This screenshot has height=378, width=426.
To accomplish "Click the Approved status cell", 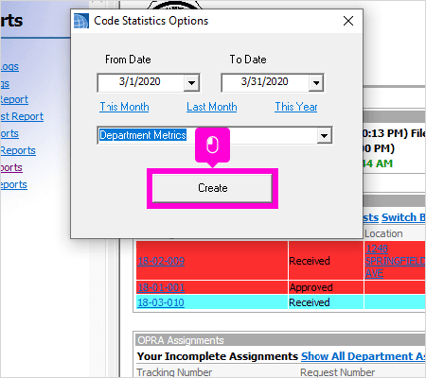I will coord(311,287).
